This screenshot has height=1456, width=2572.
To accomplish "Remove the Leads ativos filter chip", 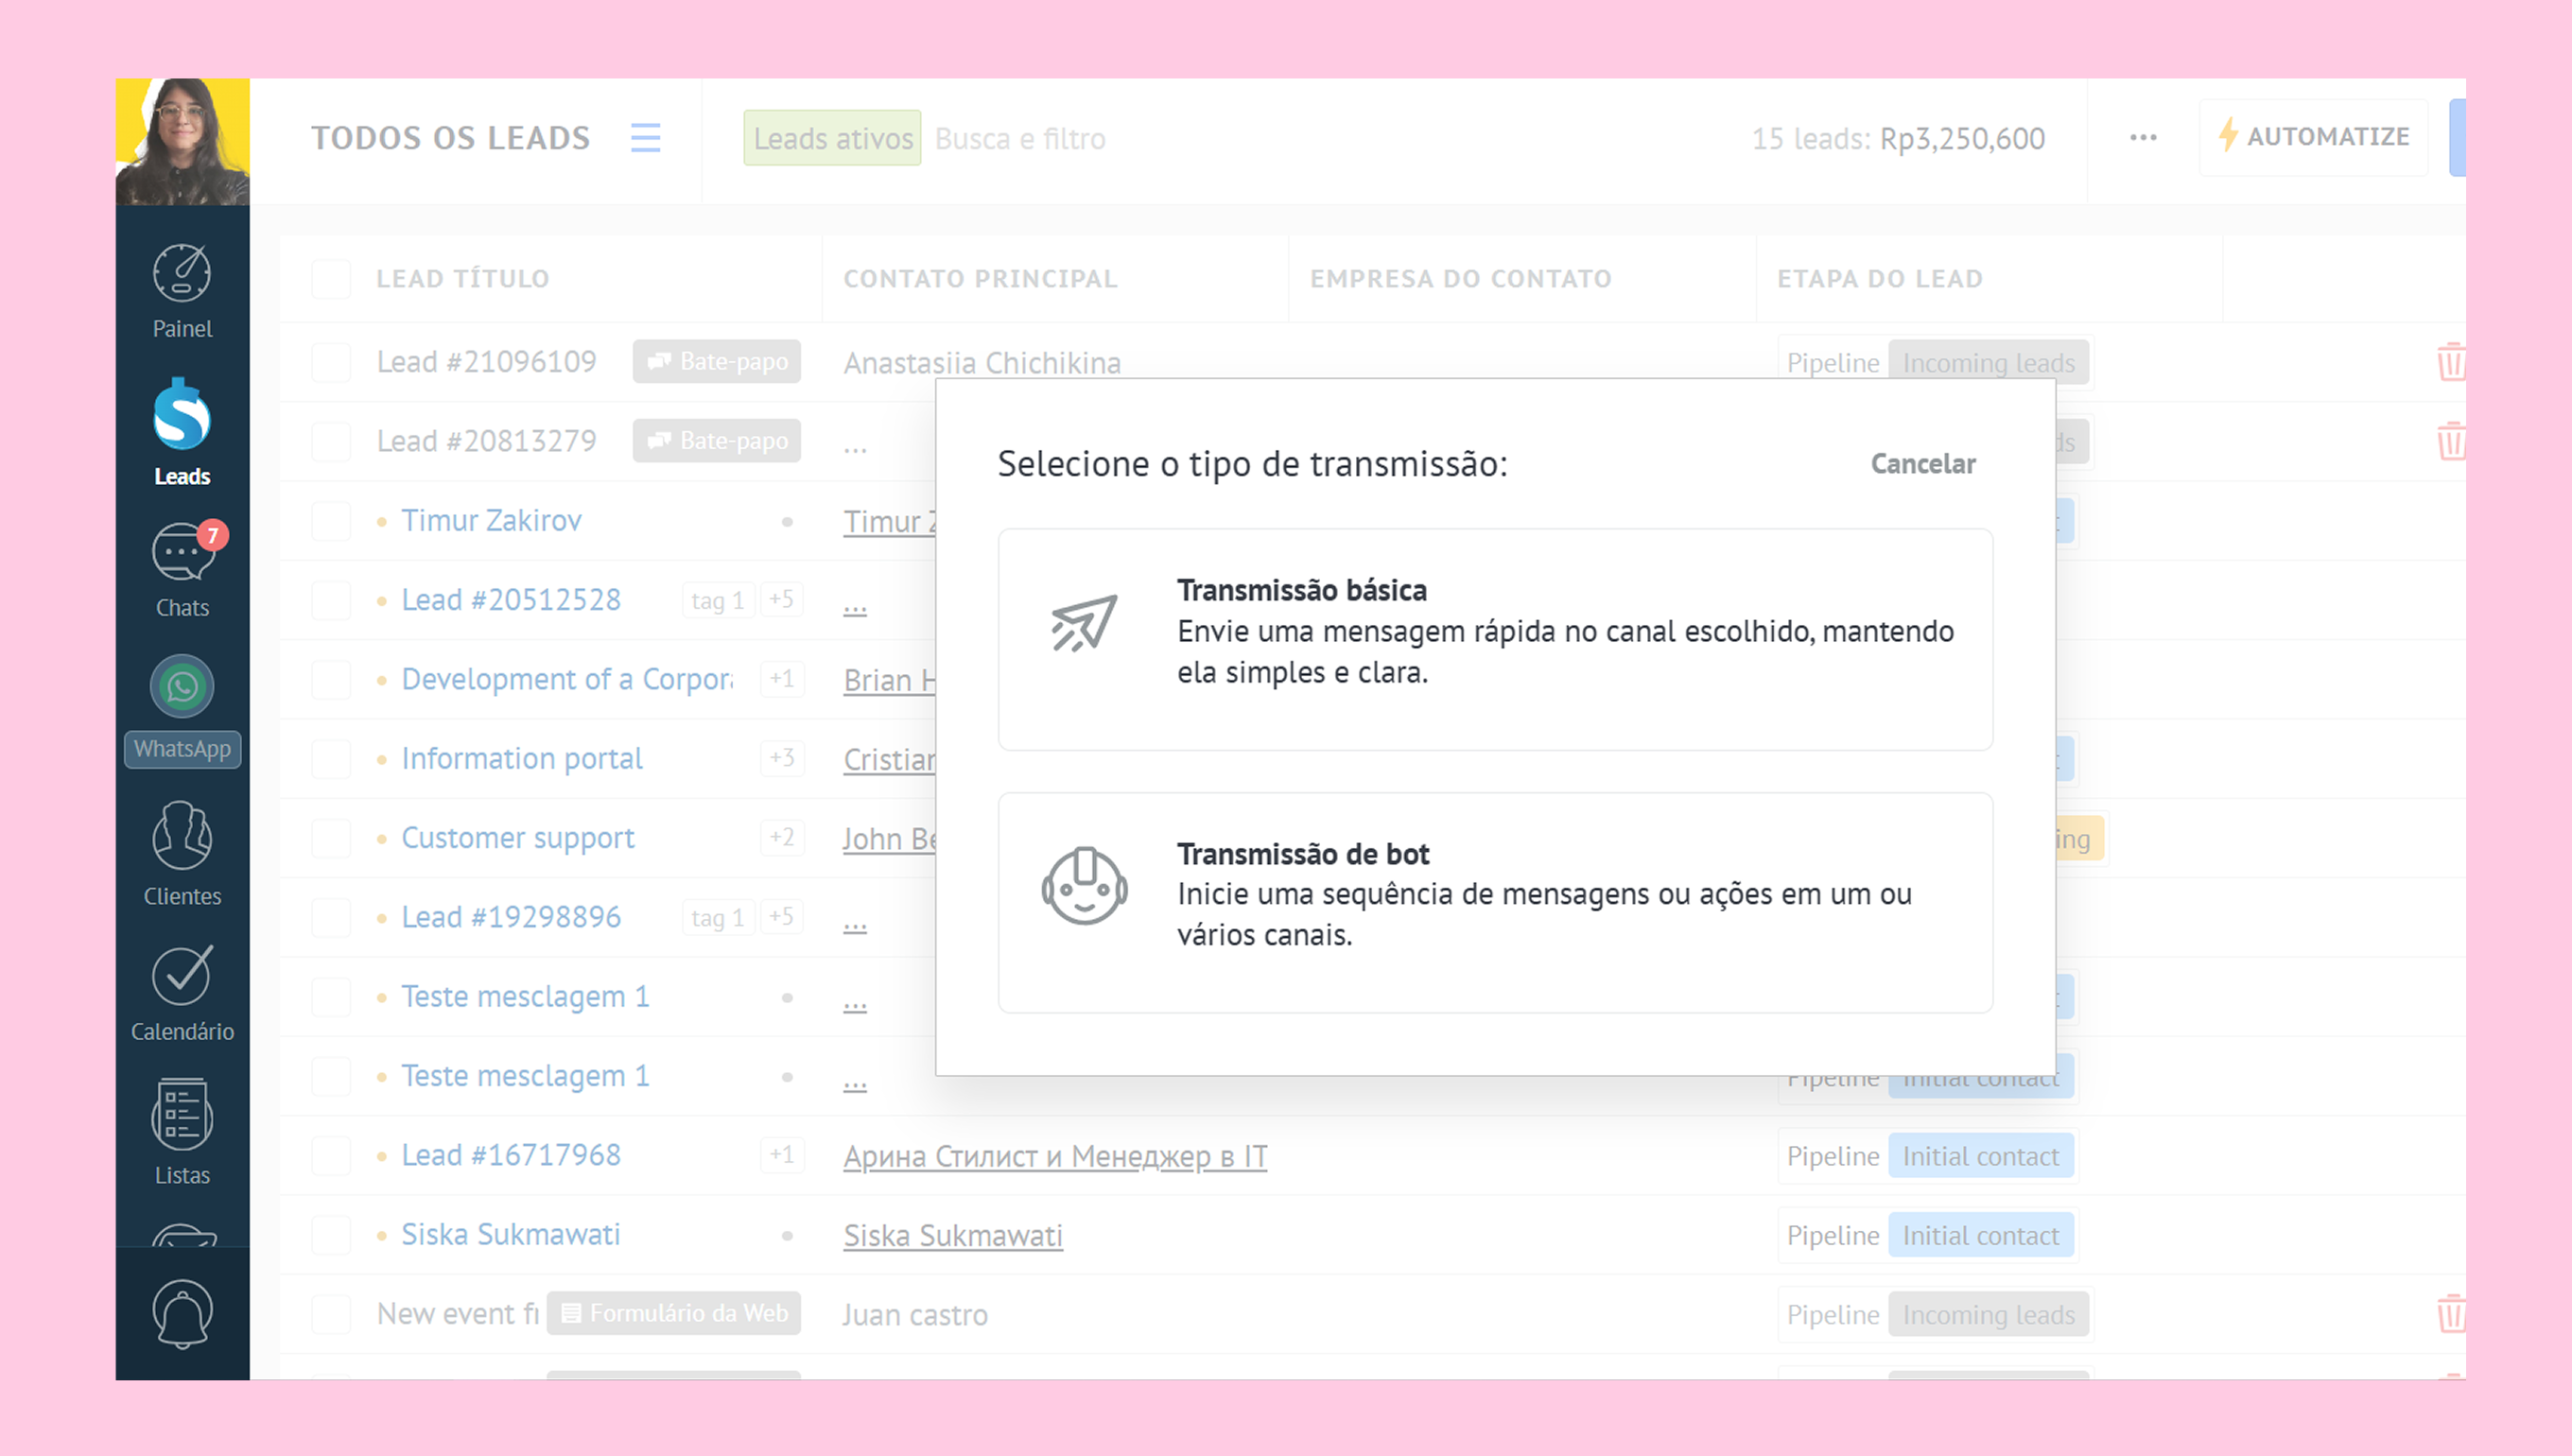I will click(832, 138).
